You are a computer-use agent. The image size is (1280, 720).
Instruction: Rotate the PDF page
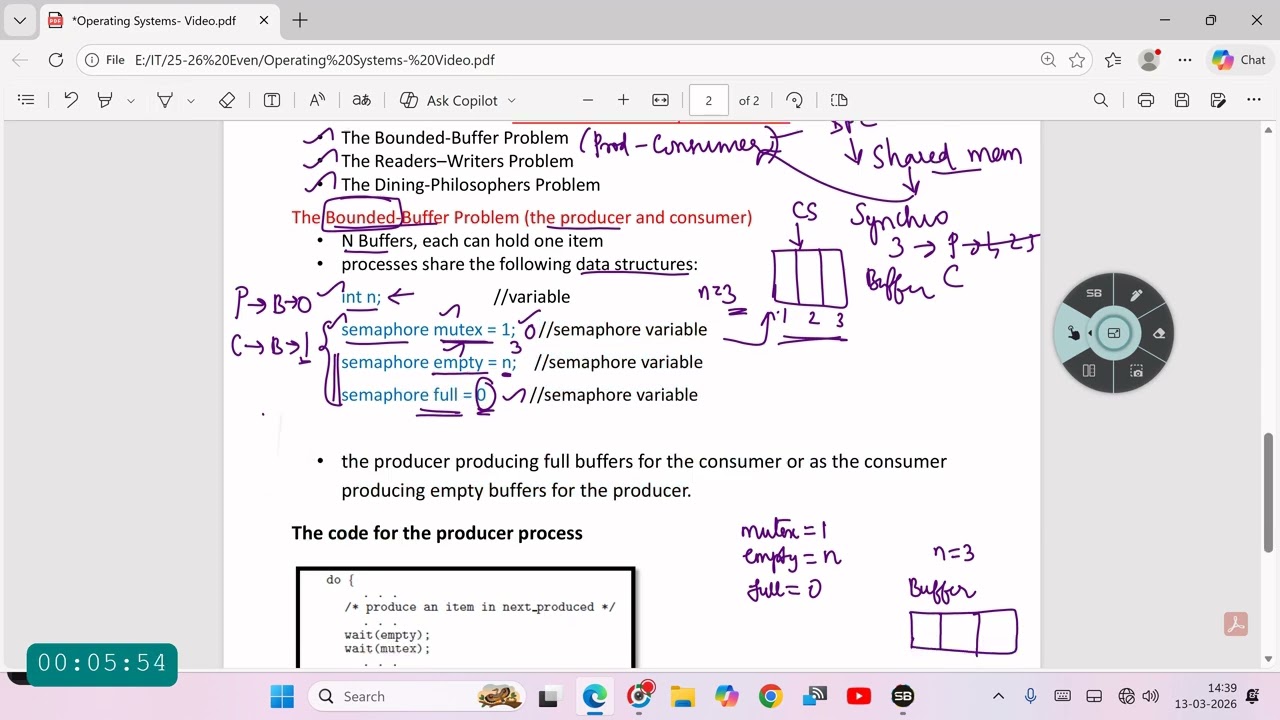795,100
